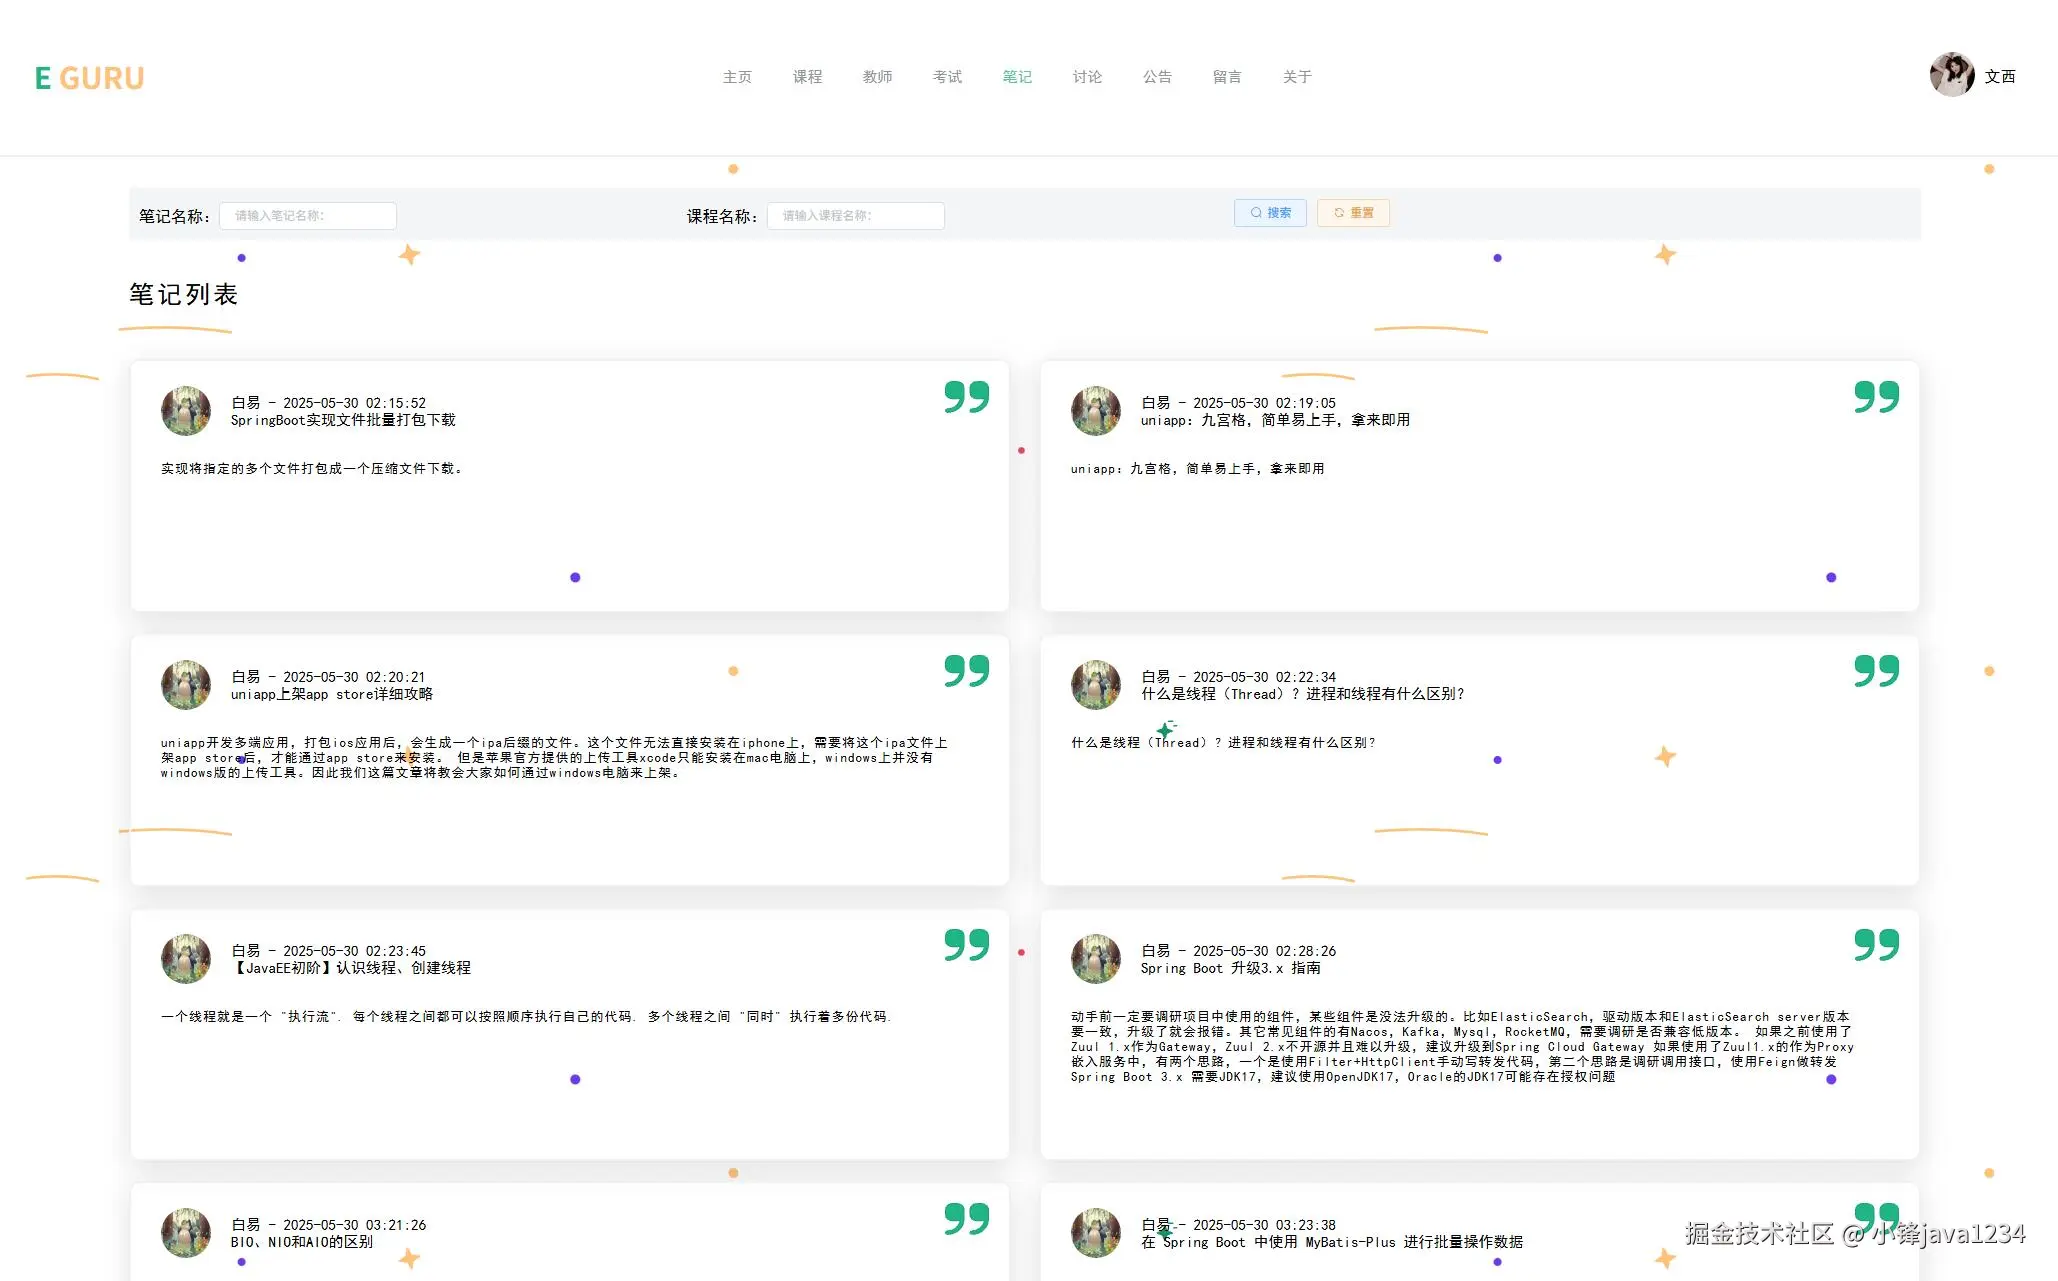Click author avatar on Spring Boot 升级3.x note
This screenshot has height=1281, width=2058.
[x=1096, y=959]
